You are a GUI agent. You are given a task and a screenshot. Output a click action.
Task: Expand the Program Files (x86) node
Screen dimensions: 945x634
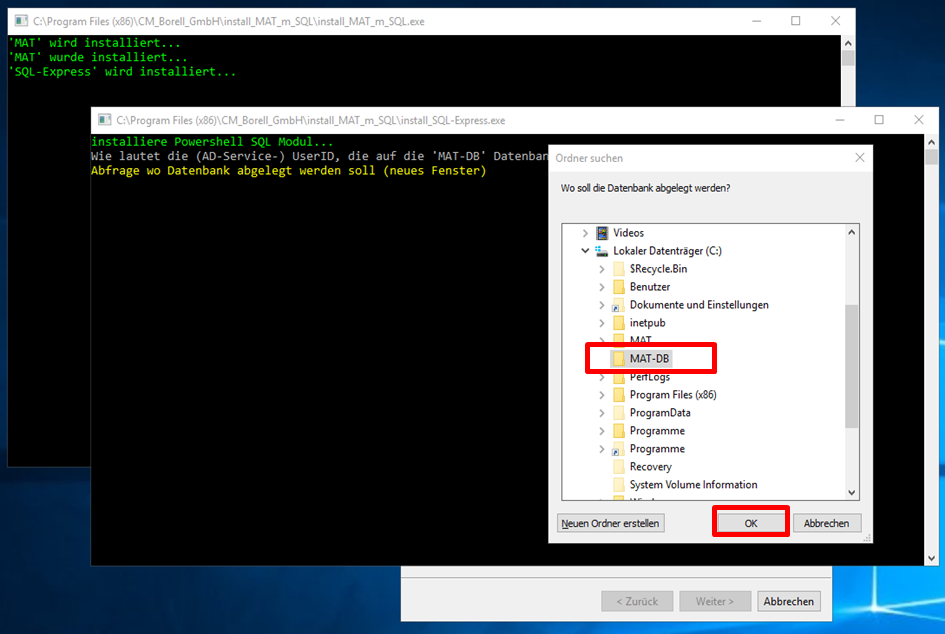(x=602, y=395)
